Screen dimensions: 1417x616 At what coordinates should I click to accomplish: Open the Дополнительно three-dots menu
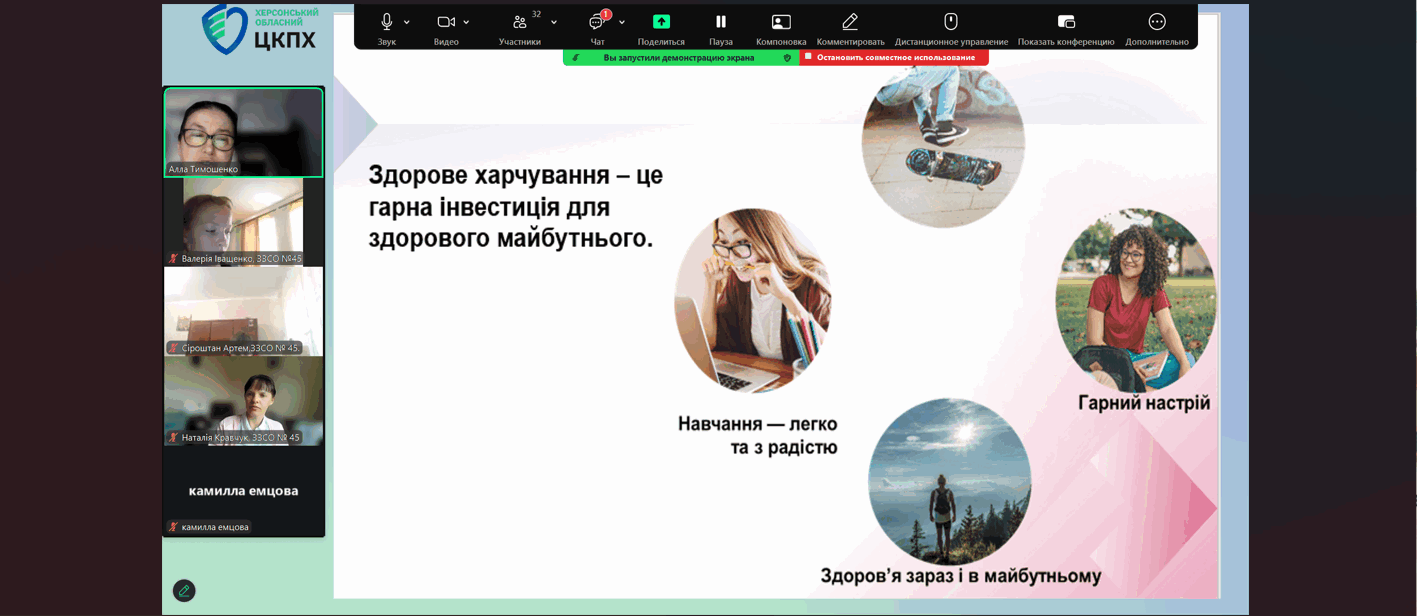coord(1157,22)
